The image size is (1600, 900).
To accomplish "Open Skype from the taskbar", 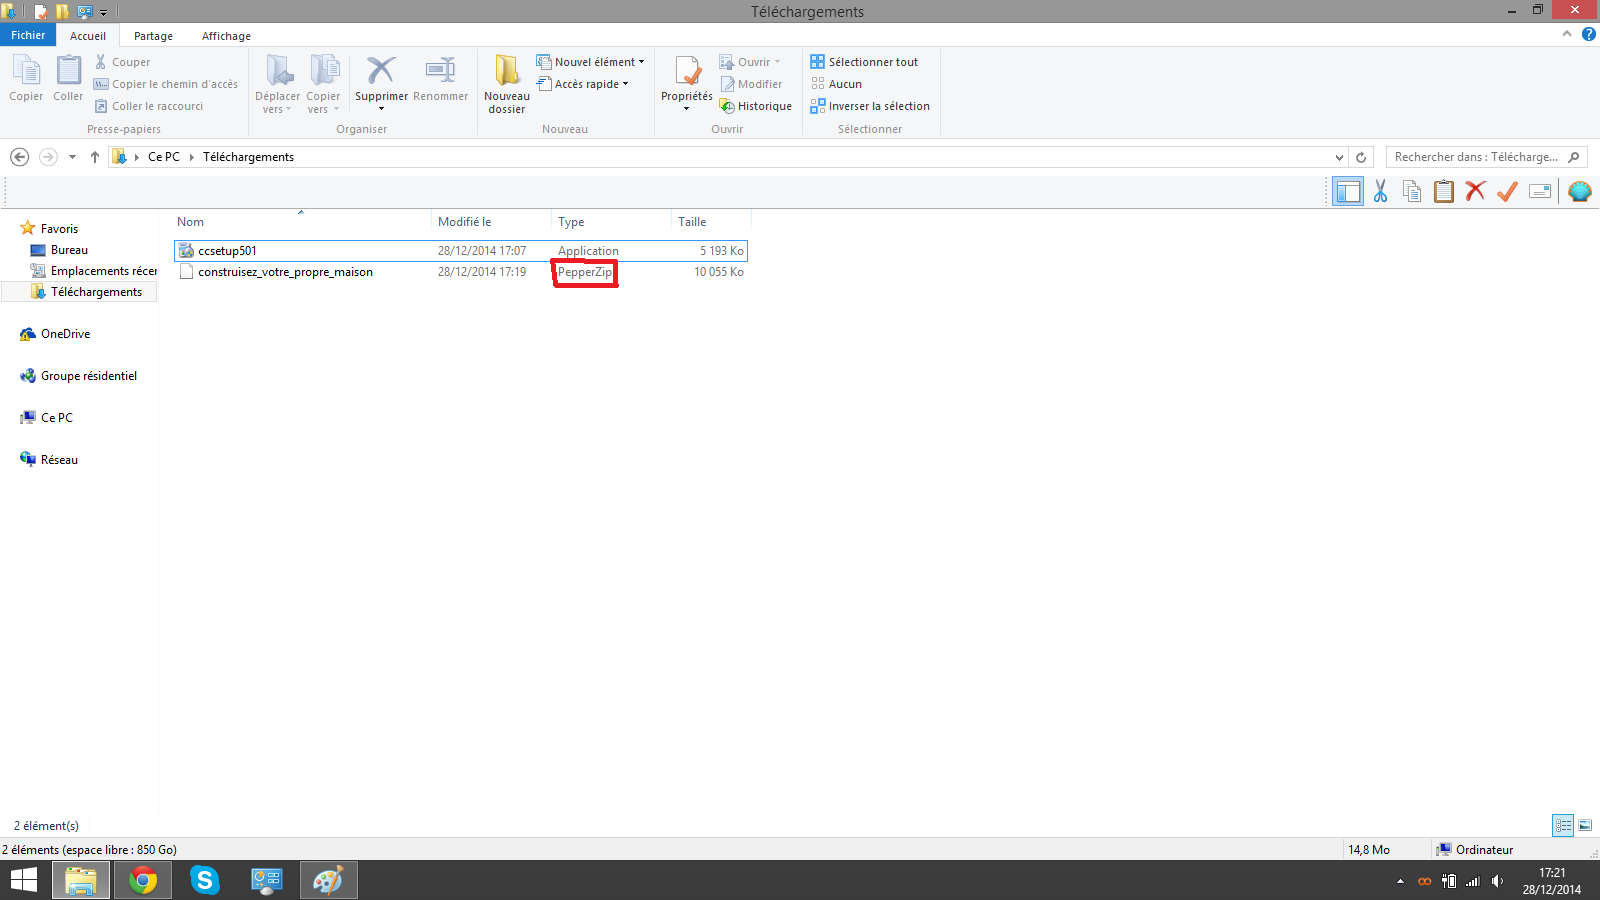I will coord(205,880).
